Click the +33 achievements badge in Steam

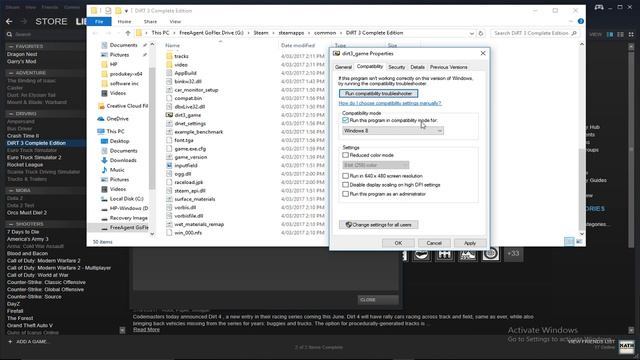tap(513, 254)
